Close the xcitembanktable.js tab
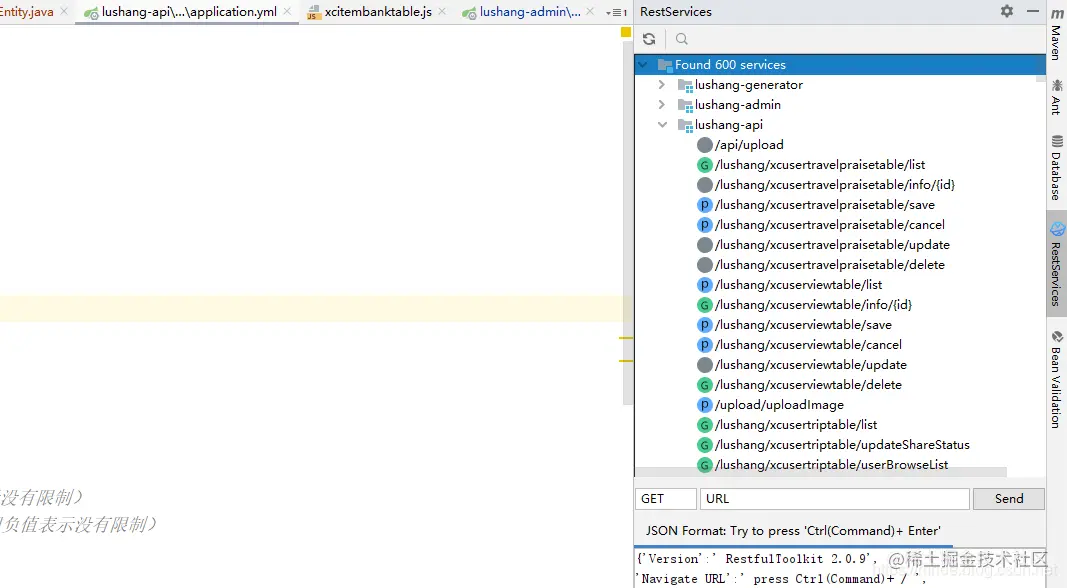The image size is (1067, 588). (442, 11)
